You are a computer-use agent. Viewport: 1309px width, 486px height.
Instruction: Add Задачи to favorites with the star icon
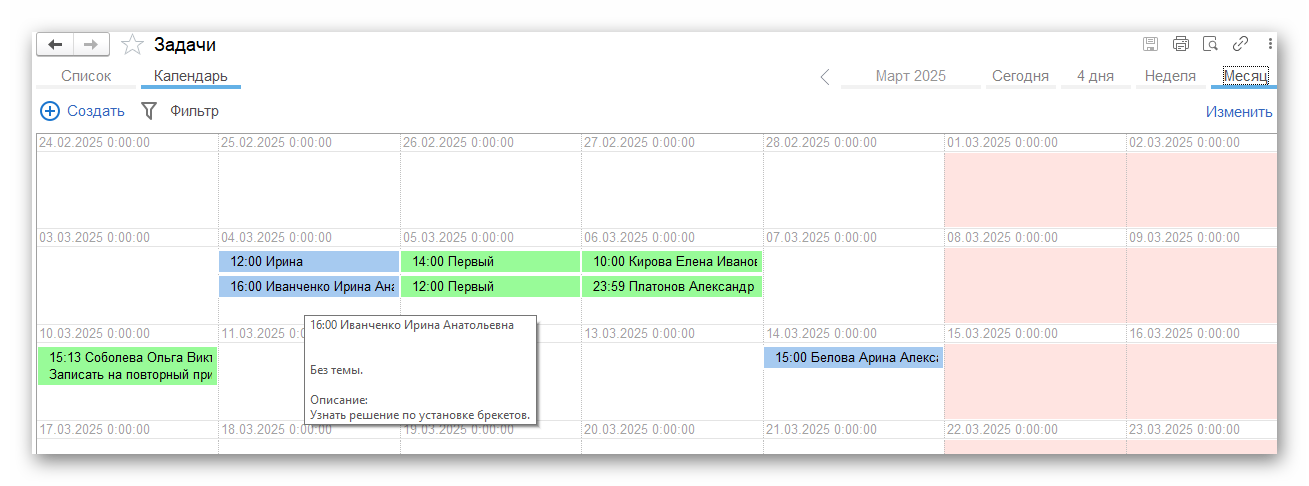pyautogui.click(x=132, y=44)
